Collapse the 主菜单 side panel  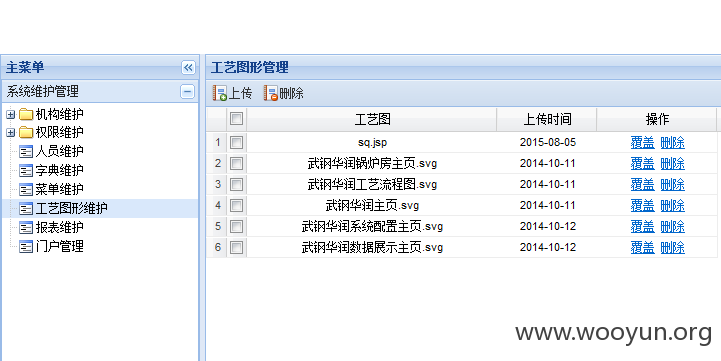(x=188, y=68)
